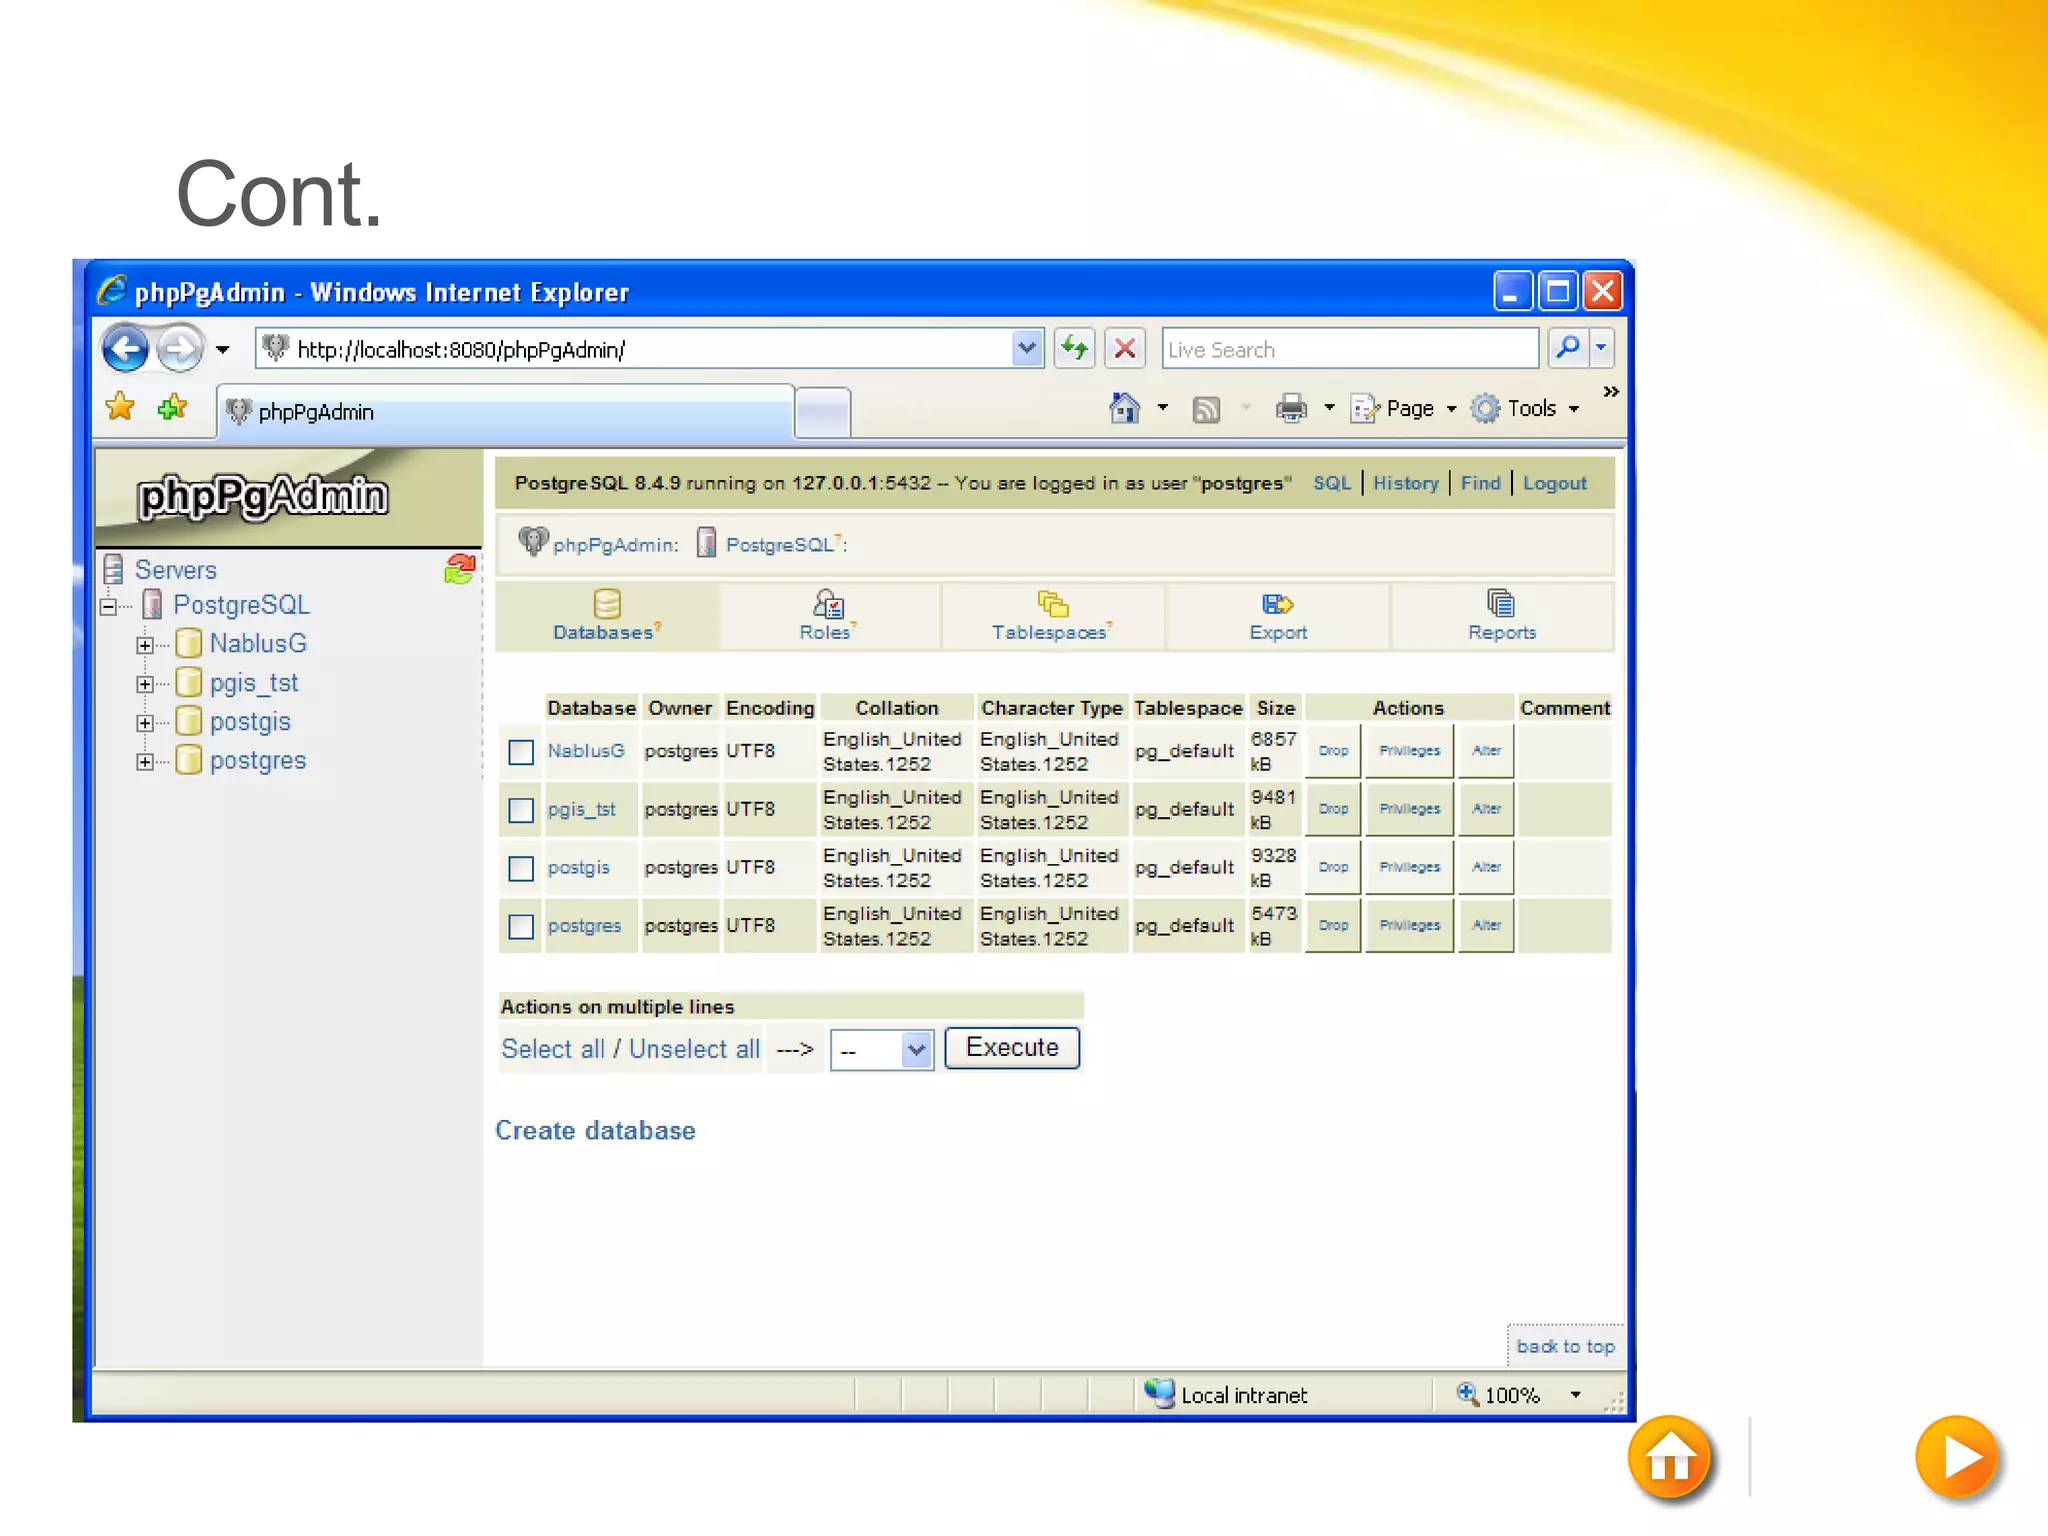The width and height of the screenshot is (2048, 1536).
Task: Click the elephant icon in breadcrumb trail
Action: coord(533,542)
